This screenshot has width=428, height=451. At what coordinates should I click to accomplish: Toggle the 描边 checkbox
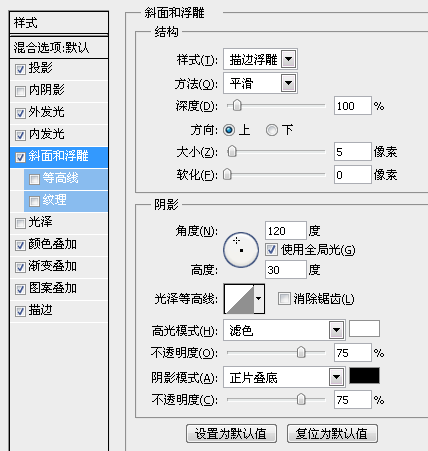point(20,311)
